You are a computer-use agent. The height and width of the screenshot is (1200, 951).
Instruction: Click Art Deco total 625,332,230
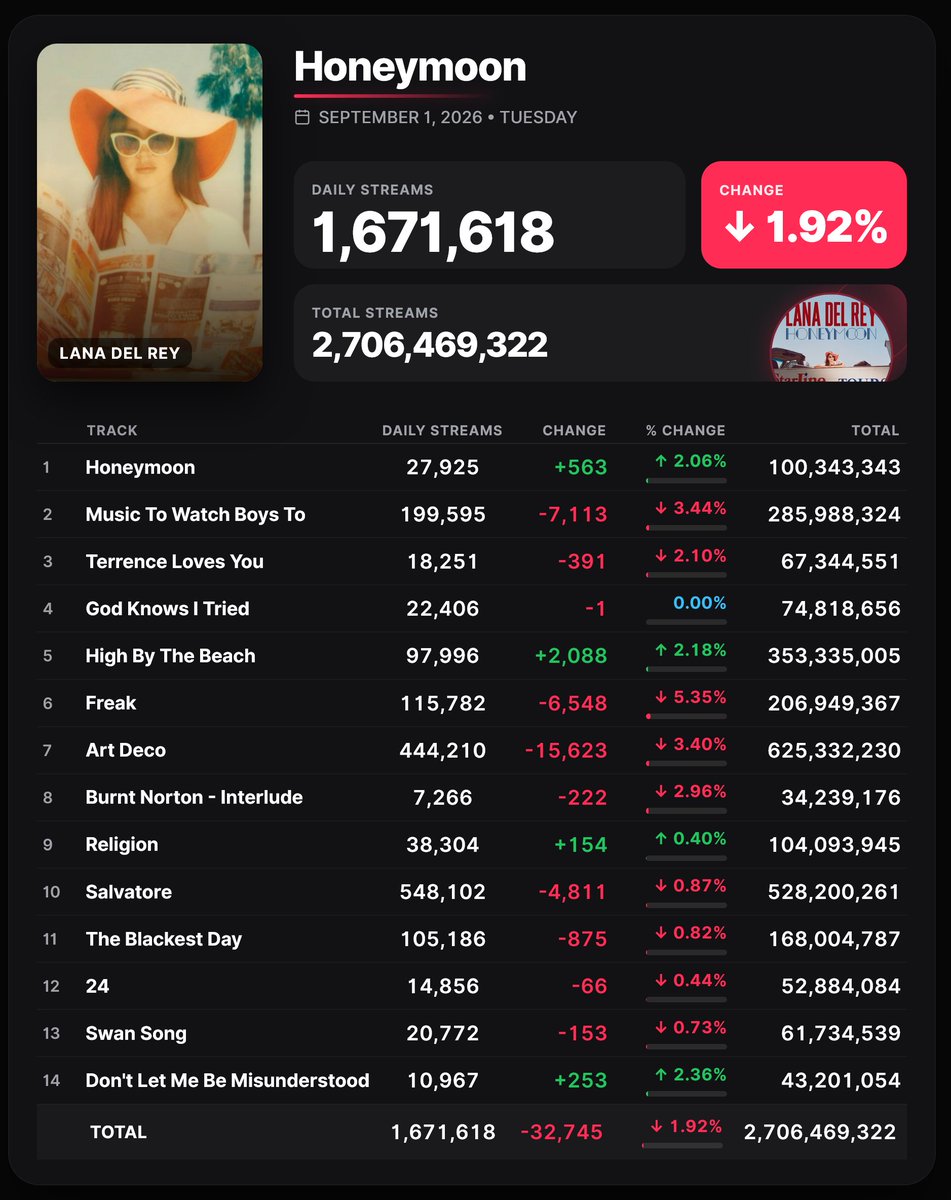[x=834, y=750]
